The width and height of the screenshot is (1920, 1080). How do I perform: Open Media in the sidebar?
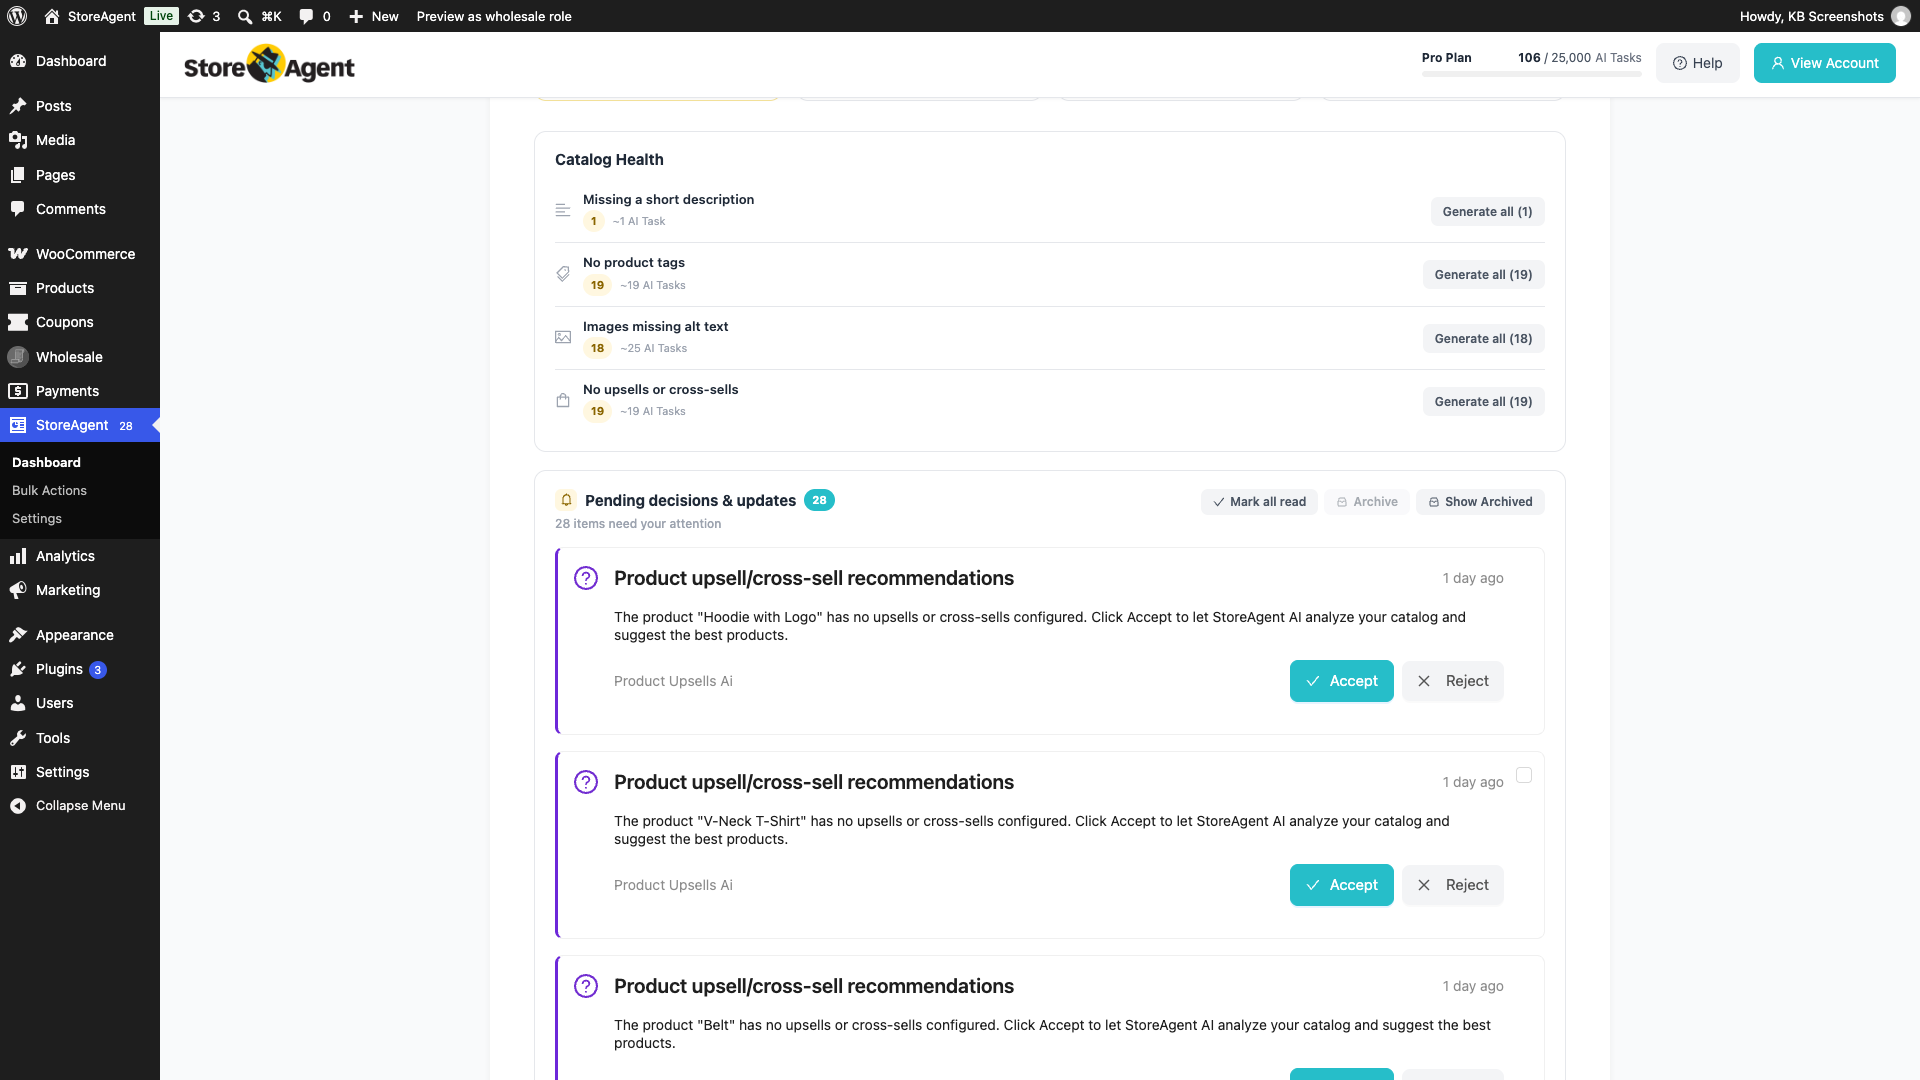tap(80, 140)
